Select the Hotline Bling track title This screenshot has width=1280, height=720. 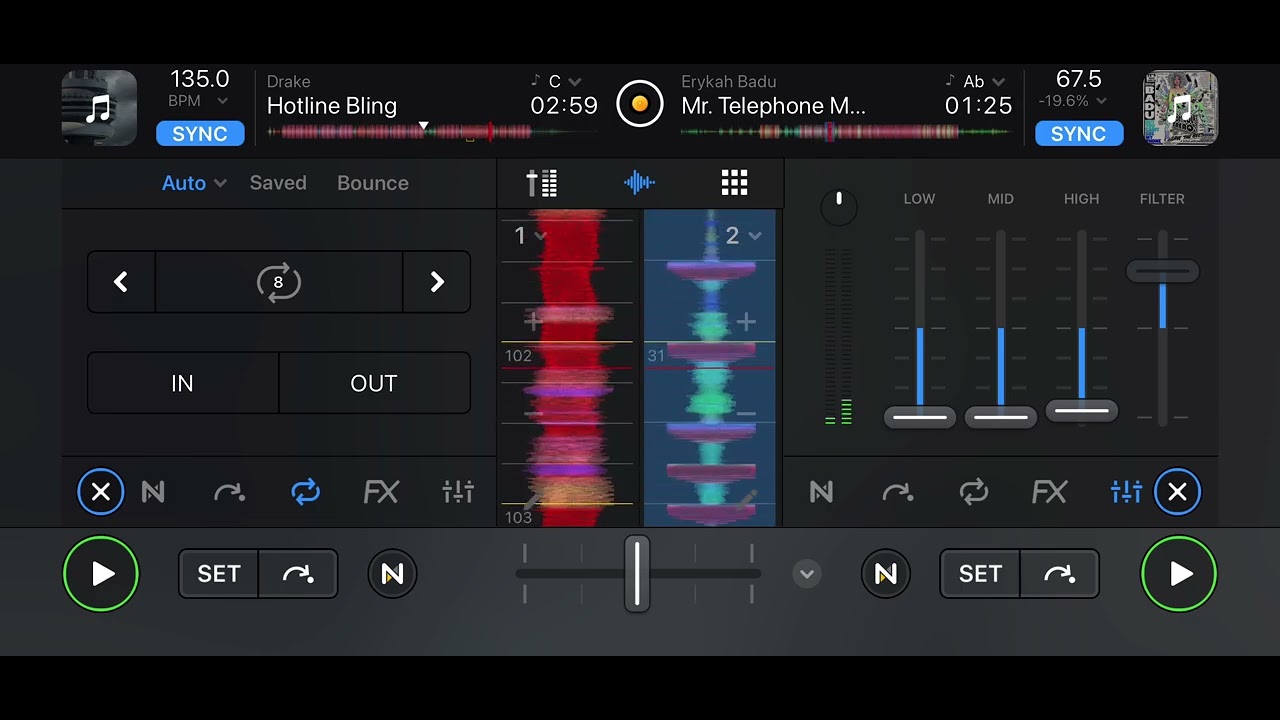pyautogui.click(x=332, y=106)
